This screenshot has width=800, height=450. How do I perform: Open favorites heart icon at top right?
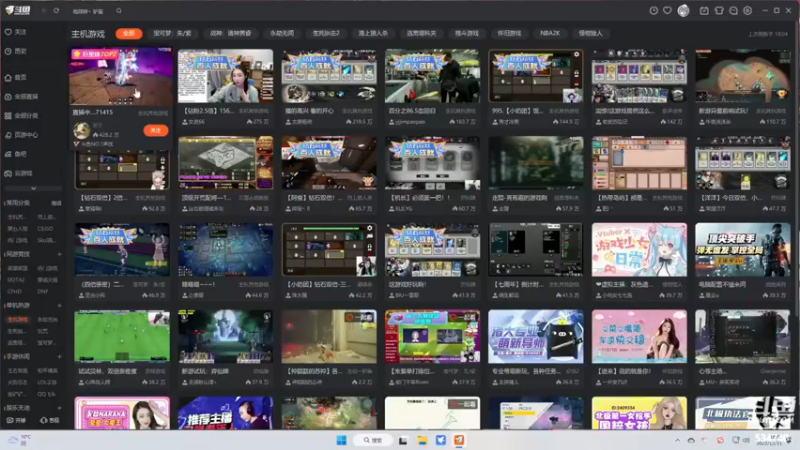(667, 11)
